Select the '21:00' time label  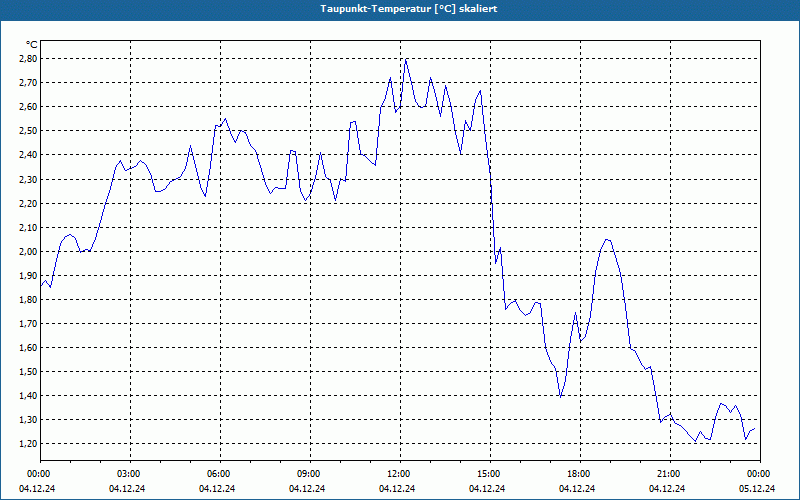(670, 474)
